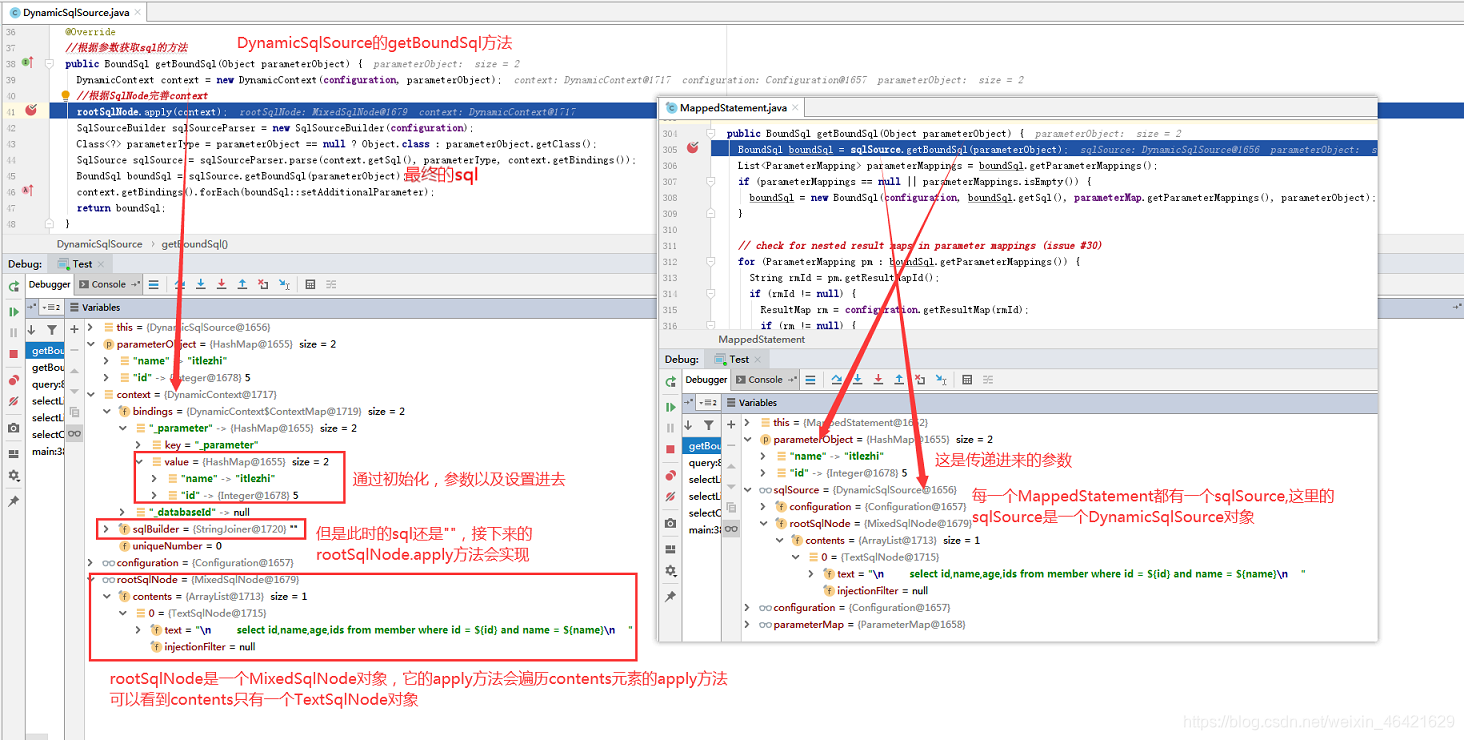Click the Step Out up-arrow icon
The width and height of the screenshot is (1464, 740).
[242, 284]
